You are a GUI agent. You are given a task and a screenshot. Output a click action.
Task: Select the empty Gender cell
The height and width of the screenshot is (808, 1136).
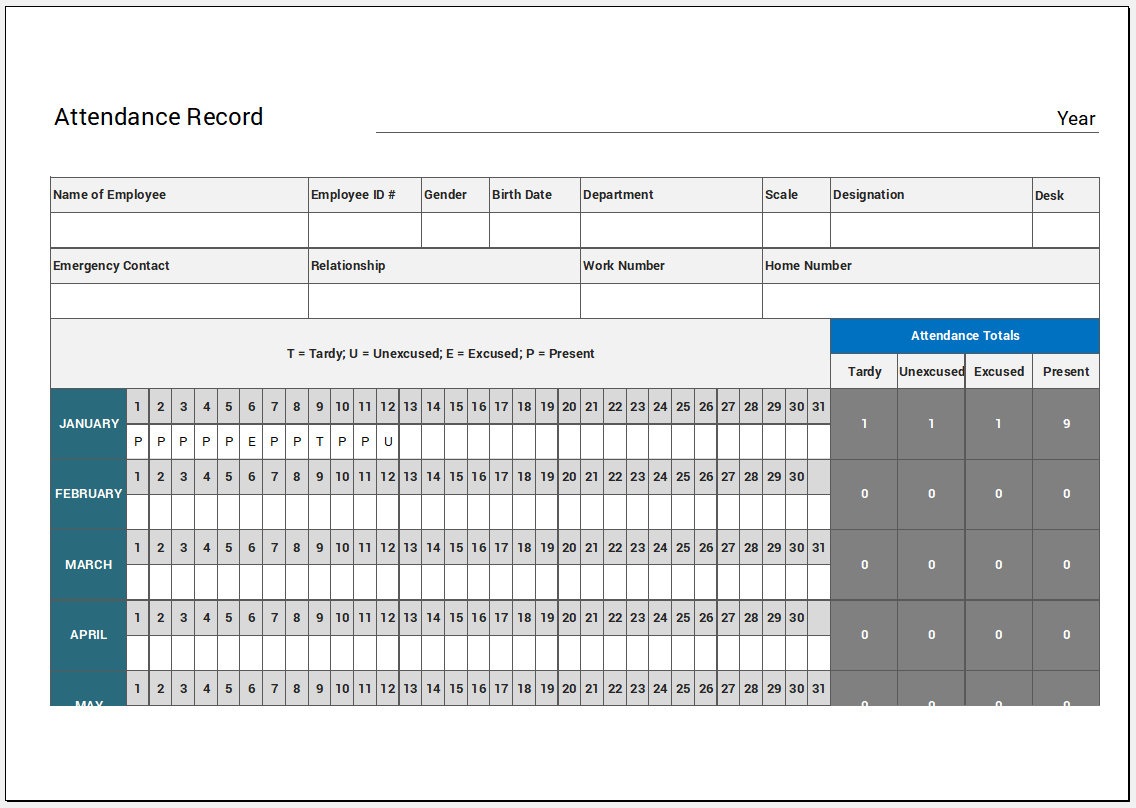coord(455,230)
